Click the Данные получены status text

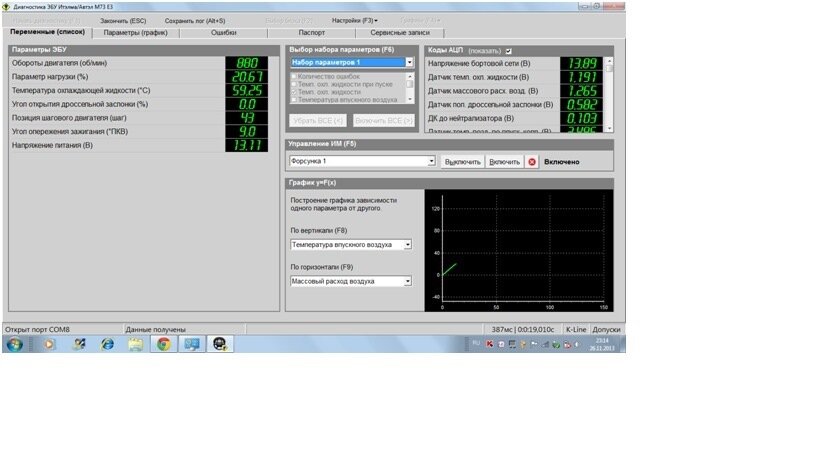coord(156,329)
